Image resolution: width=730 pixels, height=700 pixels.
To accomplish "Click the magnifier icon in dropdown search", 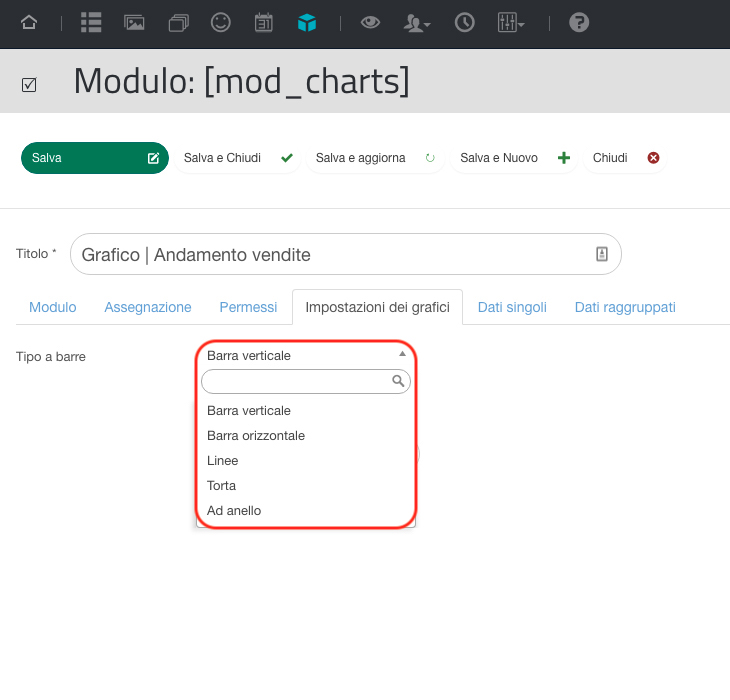I will click(398, 381).
